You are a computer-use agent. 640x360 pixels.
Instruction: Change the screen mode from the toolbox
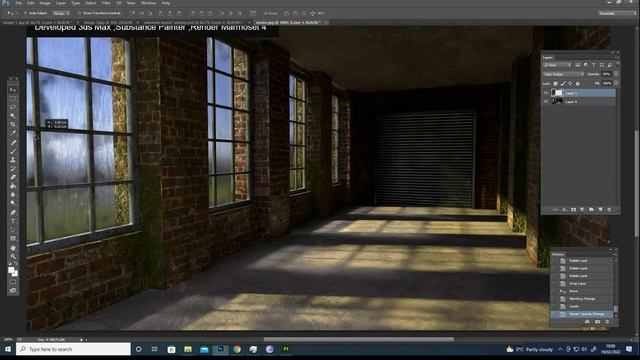click(x=13, y=291)
